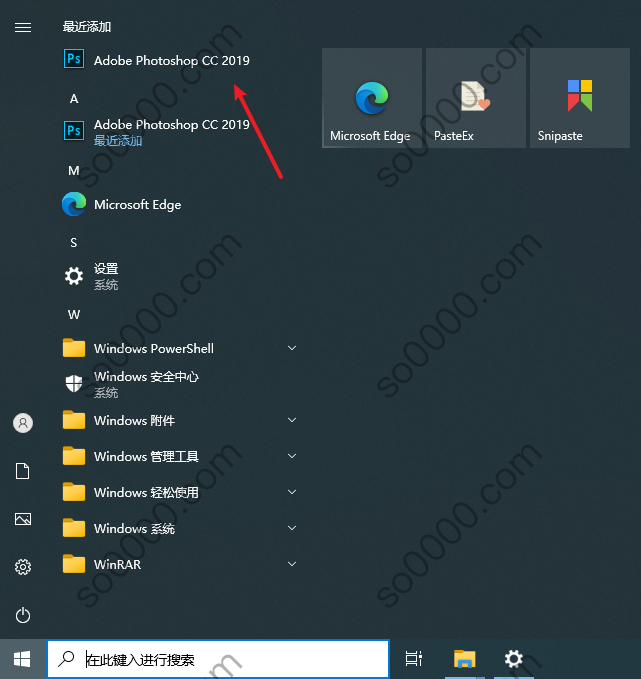641x679 pixels.
Task: Click the Snipaste pinned tile
Action: click(x=580, y=98)
